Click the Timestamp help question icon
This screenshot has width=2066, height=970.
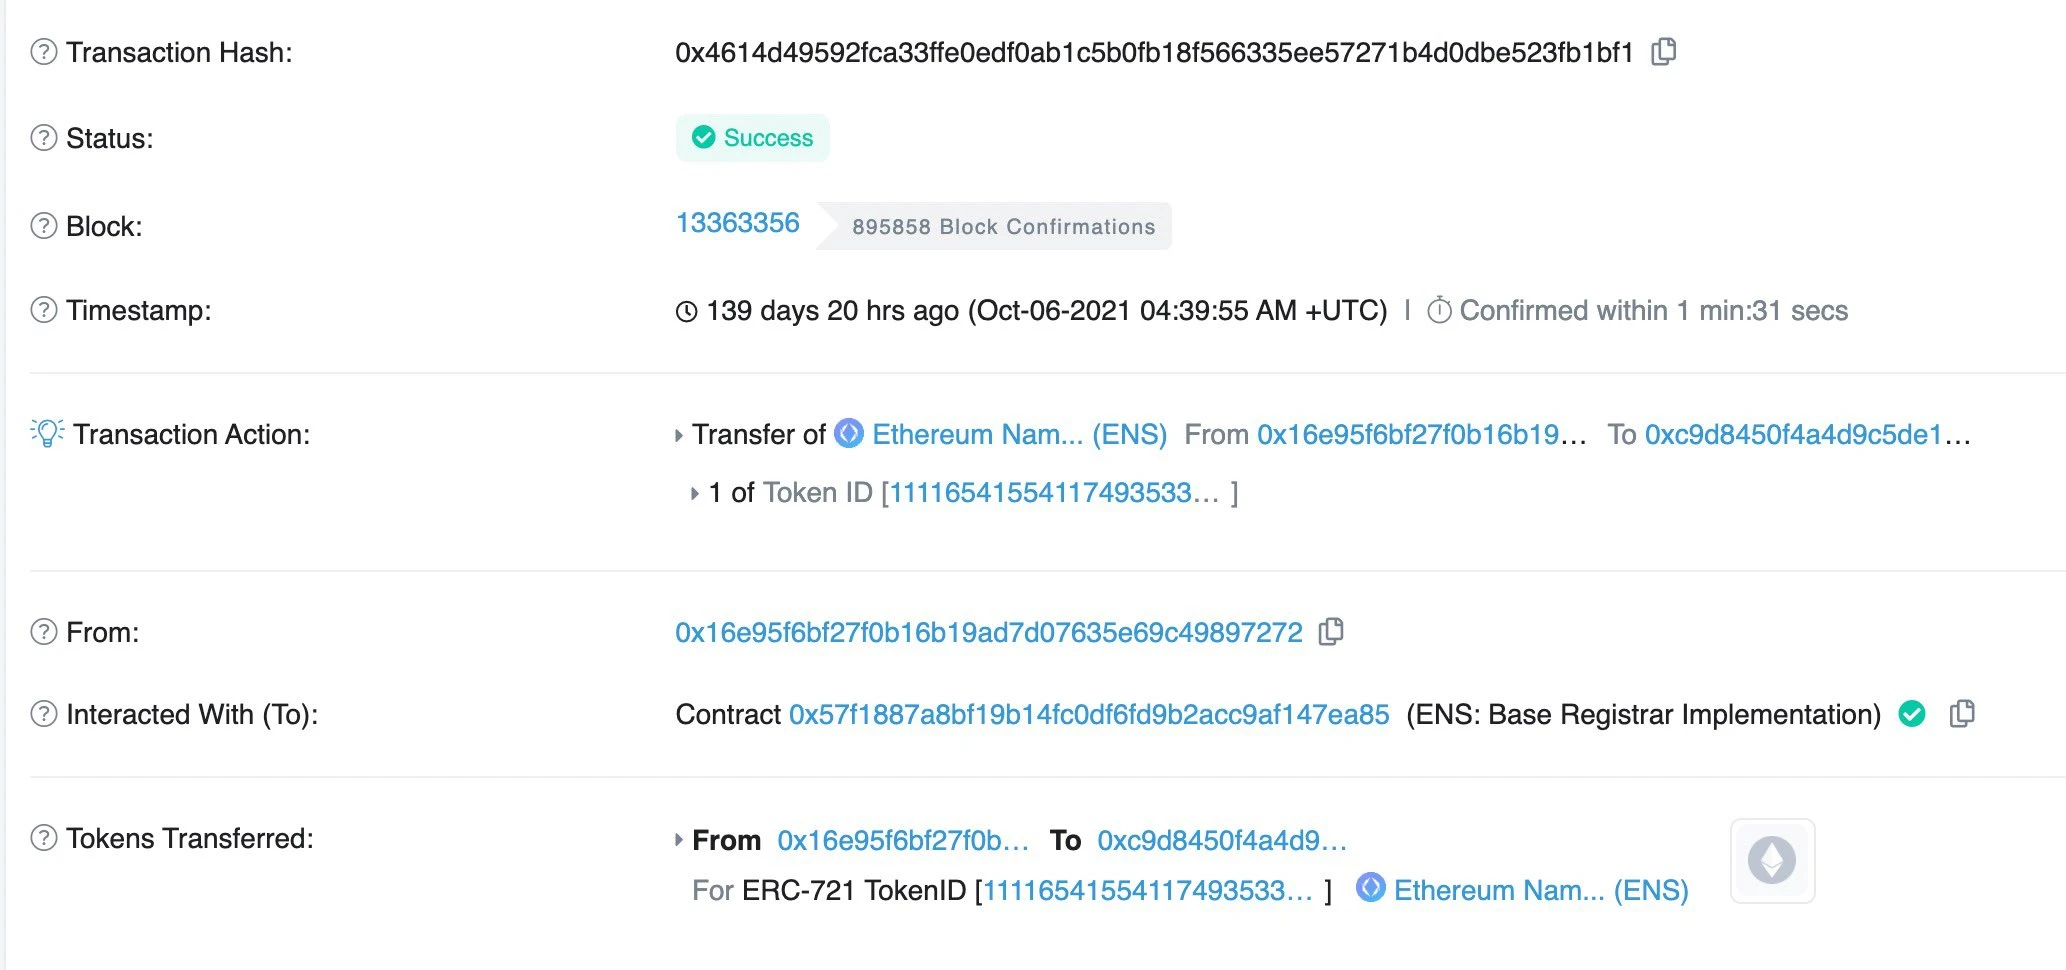point(44,310)
